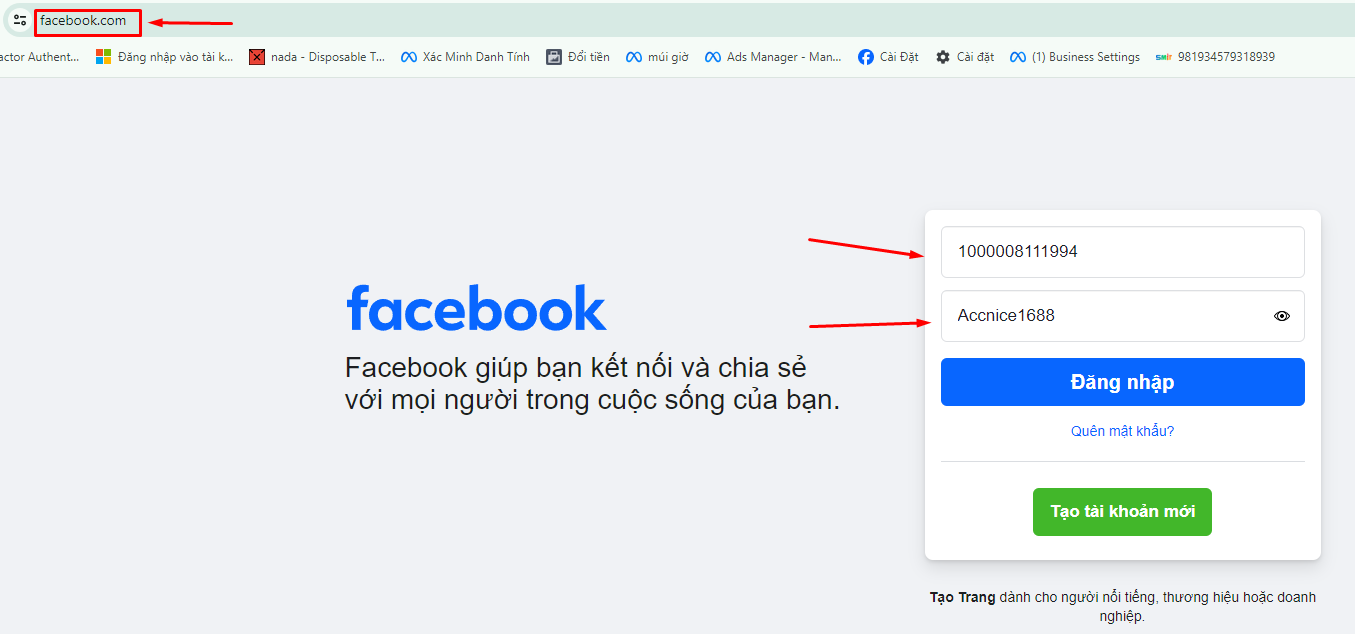Open the nada Disposable bookmark
Image resolution: width=1355 pixels, height=634 pixels.
click(x=317, y=57)
